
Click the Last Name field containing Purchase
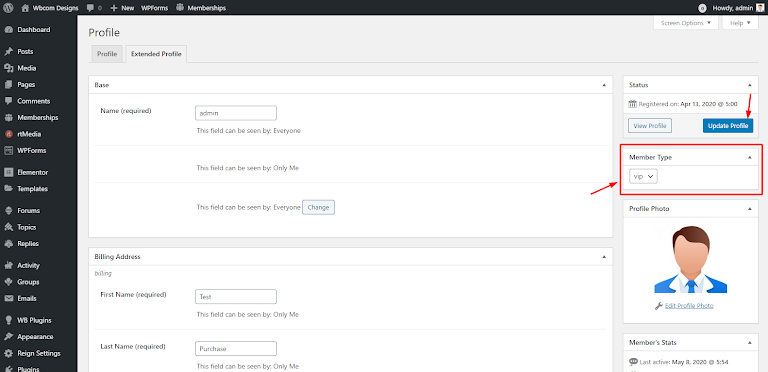(236, 349)
